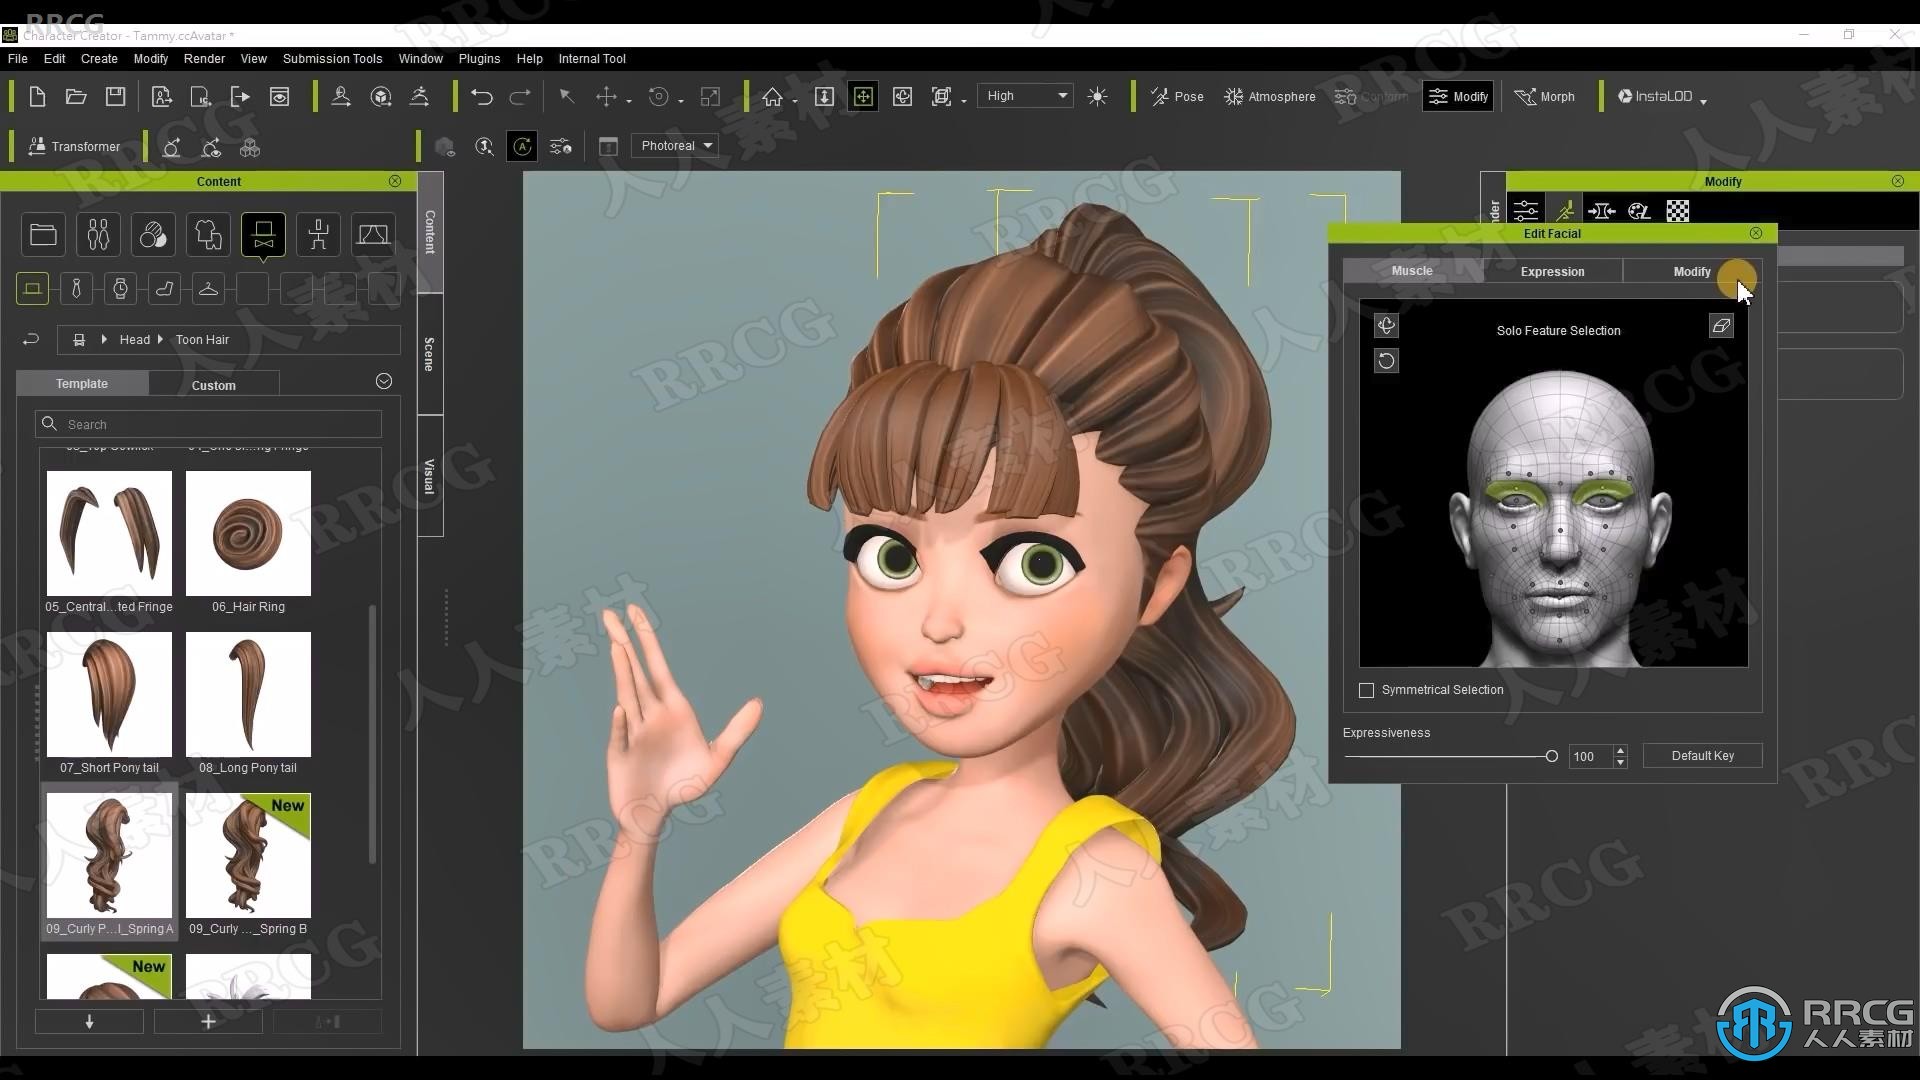
Task: Select the Cloth category icon
Action: coord(208,235)
